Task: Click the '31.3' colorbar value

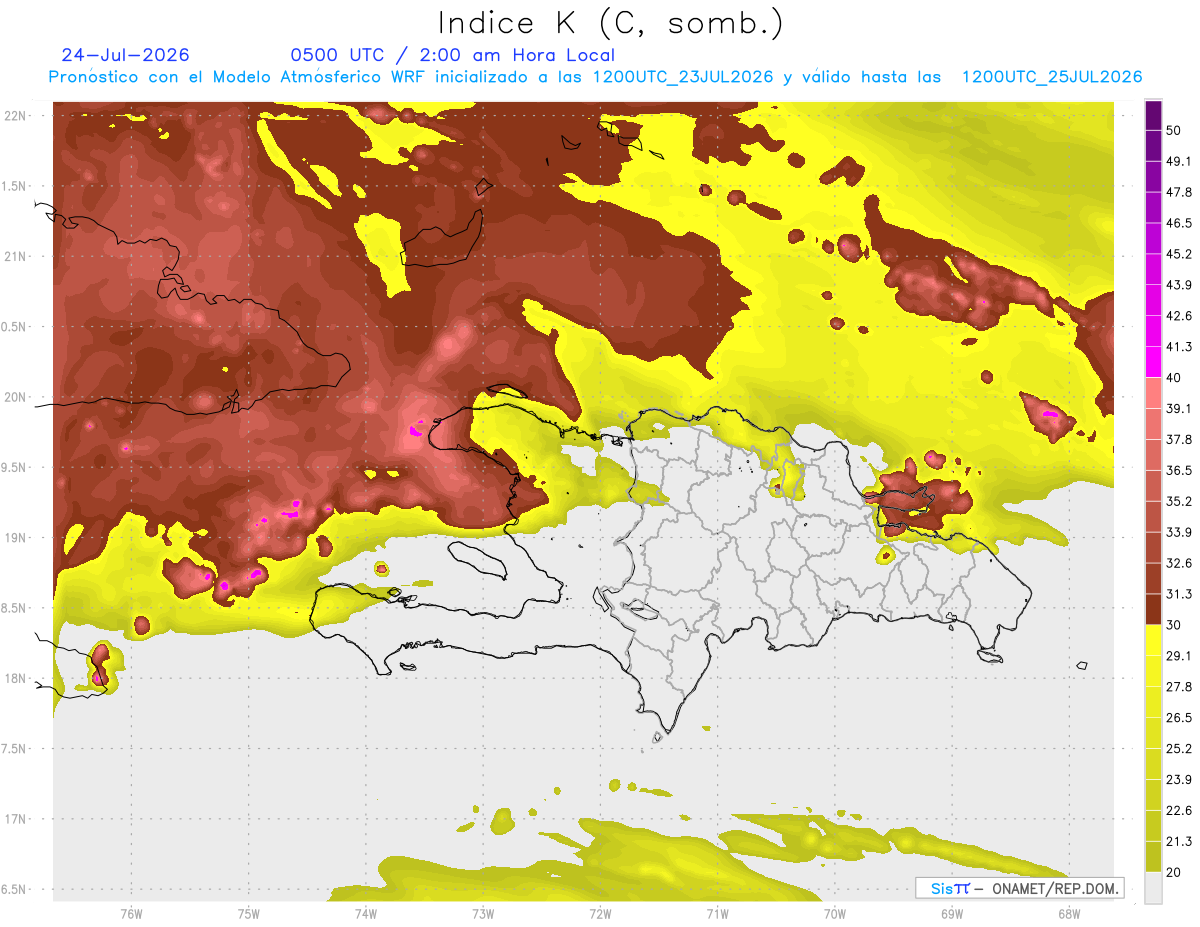Action: point(1179,594)
